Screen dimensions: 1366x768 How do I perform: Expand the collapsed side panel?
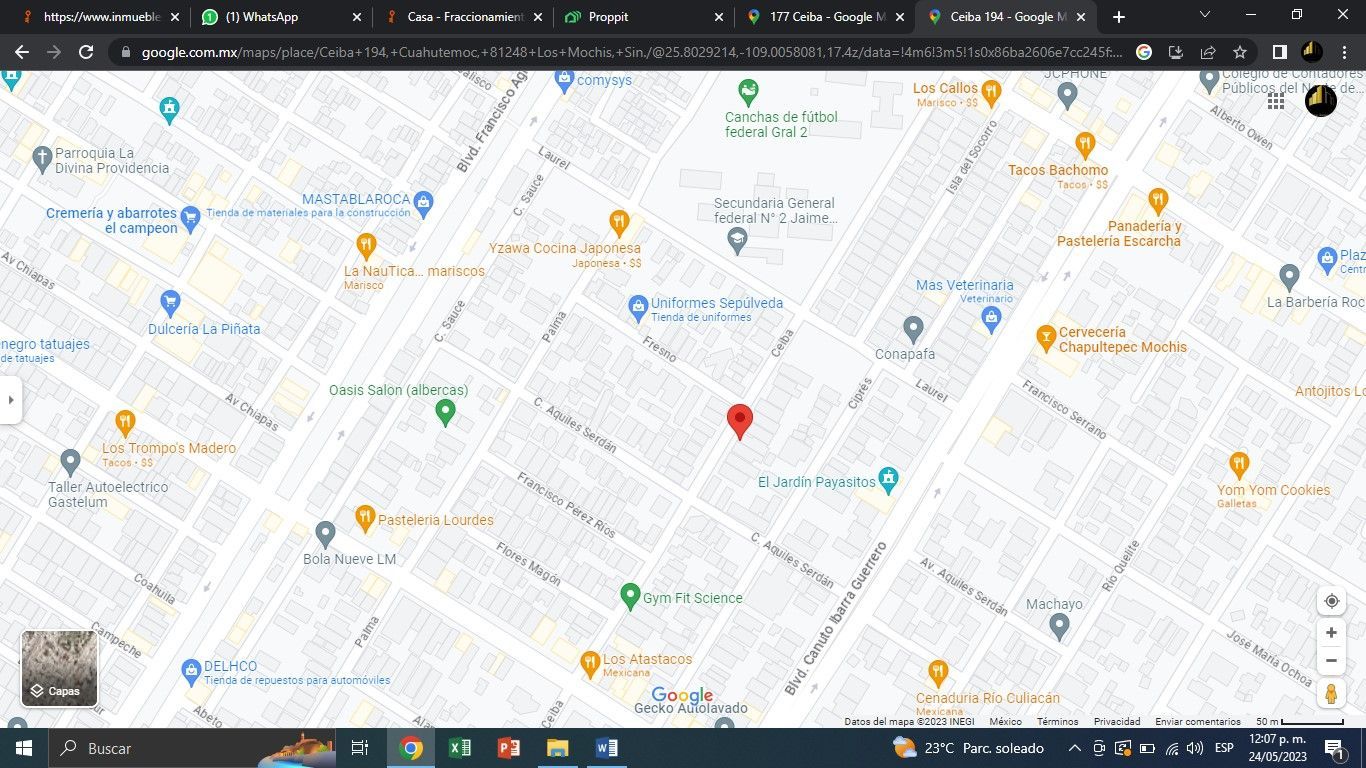[11, 400]
